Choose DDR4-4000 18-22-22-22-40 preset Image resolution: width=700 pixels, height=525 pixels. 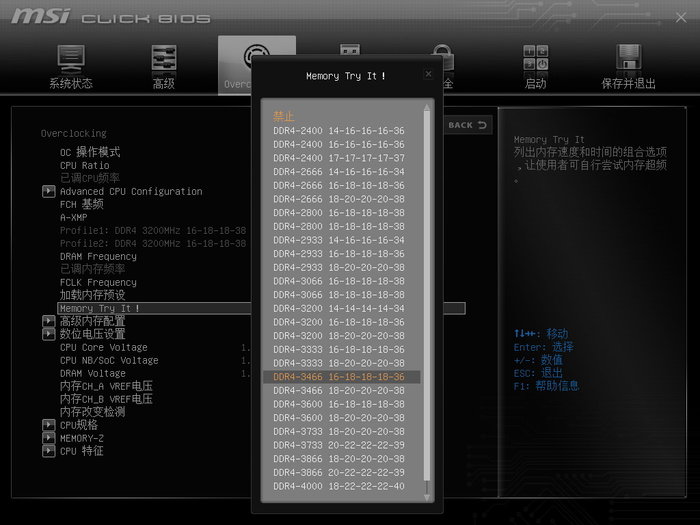click(x=339, y=486)
